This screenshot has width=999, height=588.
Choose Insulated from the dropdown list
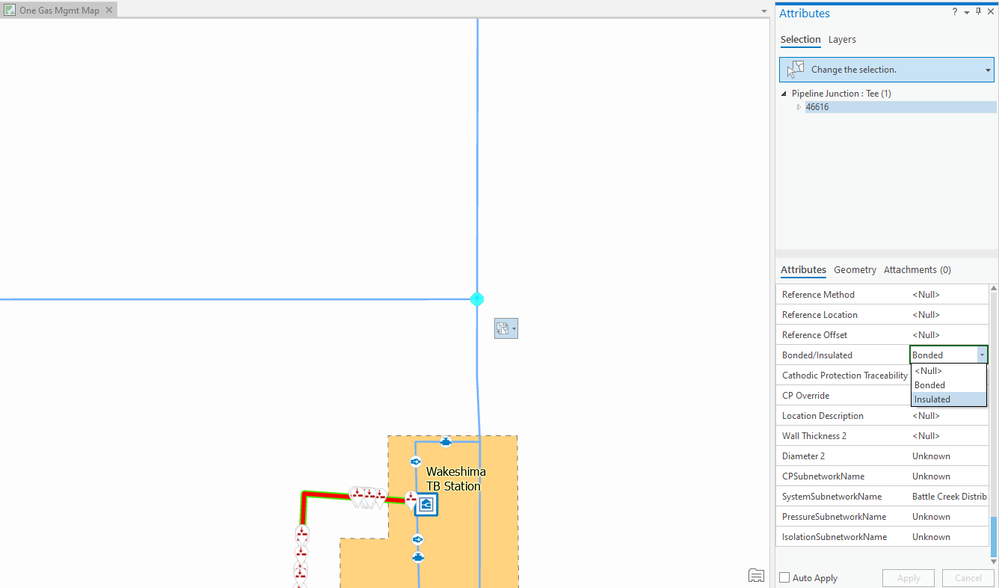coord(949,399)
